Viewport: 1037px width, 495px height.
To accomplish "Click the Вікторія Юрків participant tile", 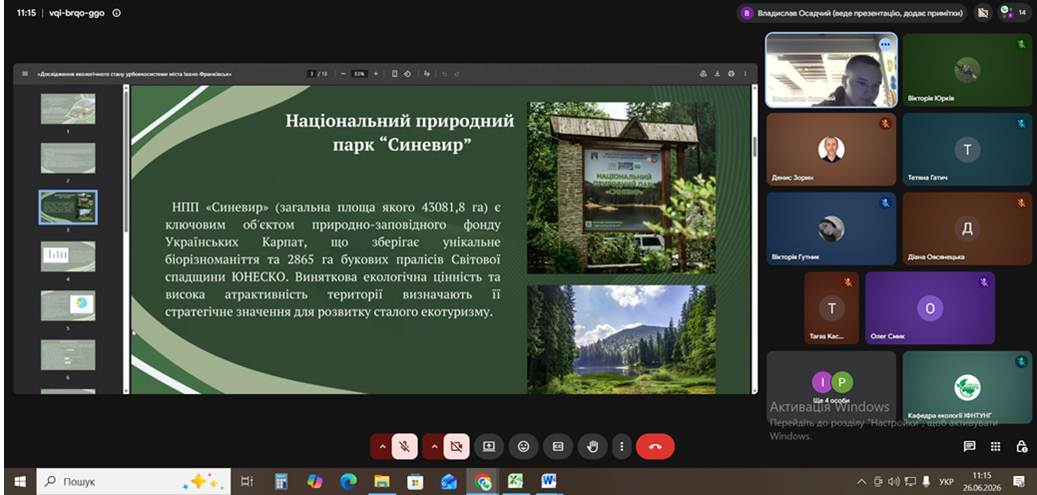I will pos(967,70).
